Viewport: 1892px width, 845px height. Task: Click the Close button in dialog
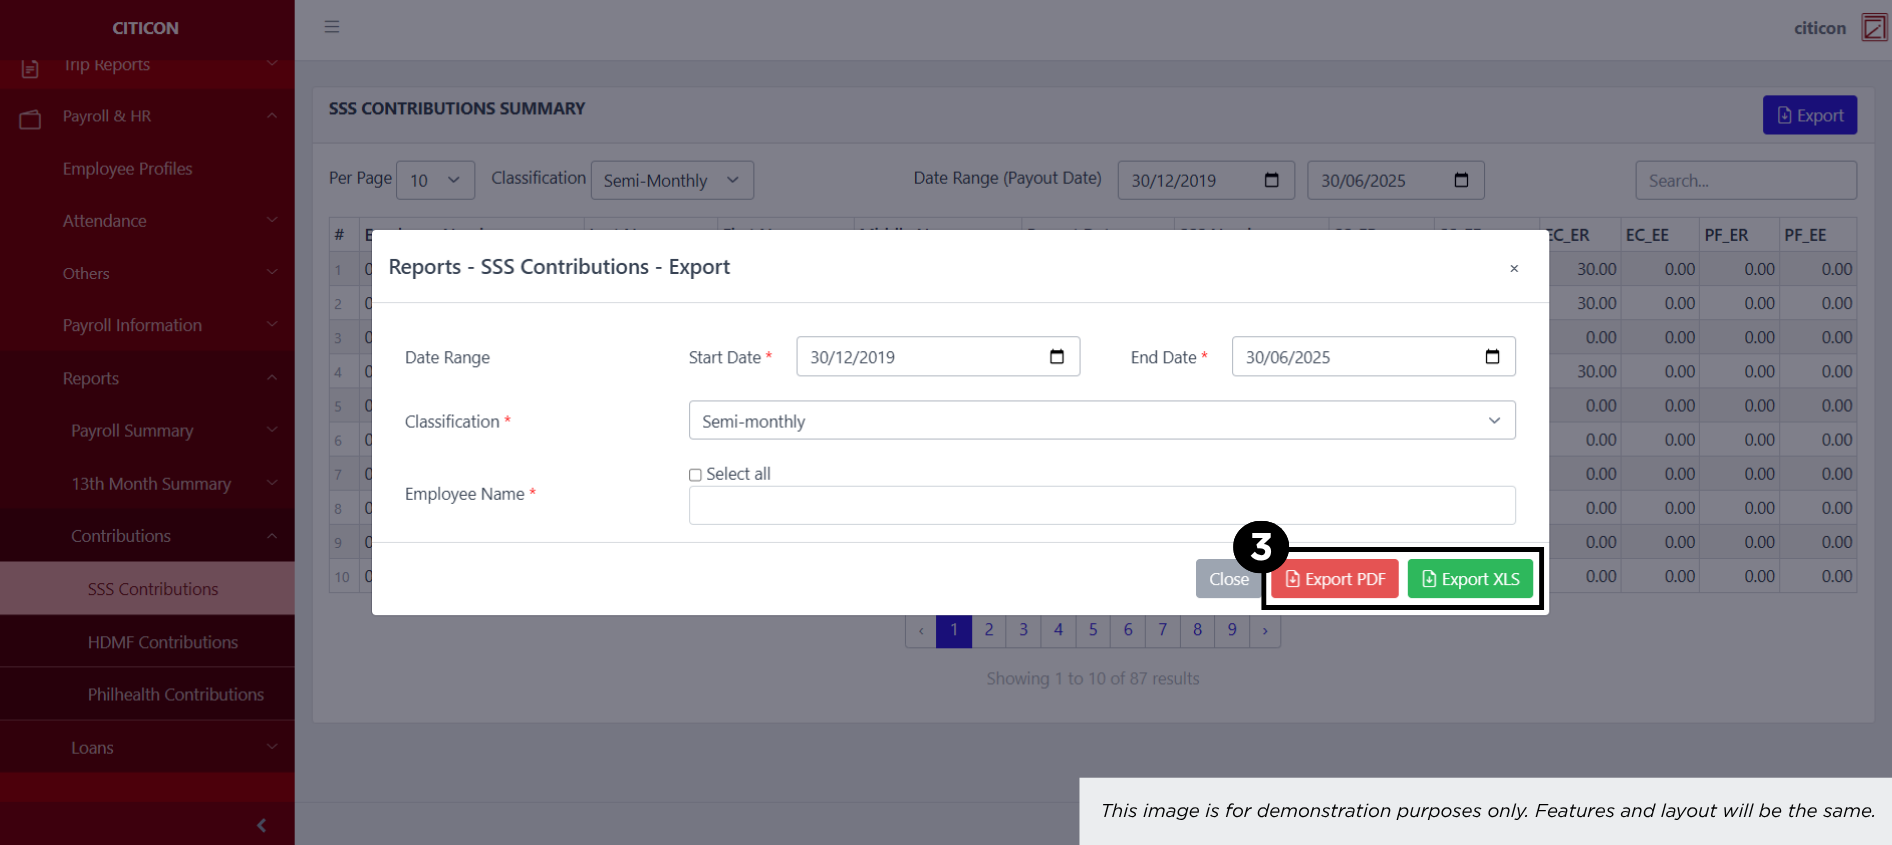[1229, 579]
